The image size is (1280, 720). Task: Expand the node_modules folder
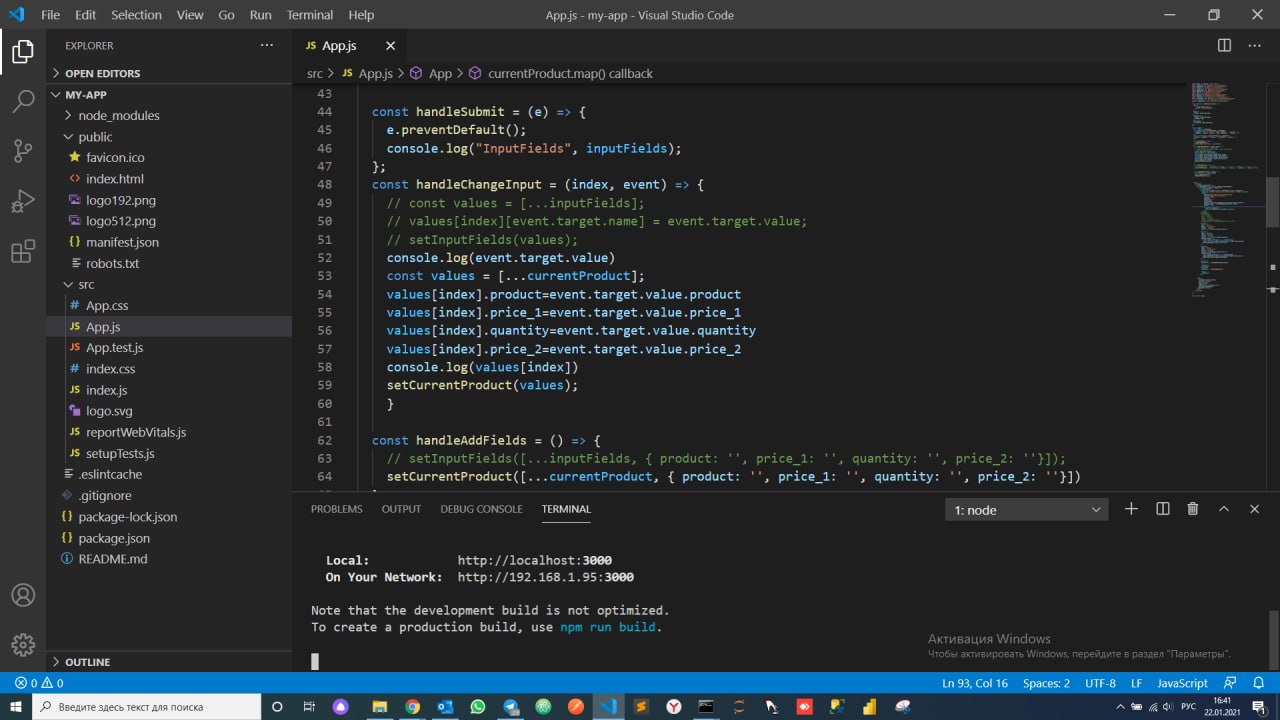[x=118, y=115]
